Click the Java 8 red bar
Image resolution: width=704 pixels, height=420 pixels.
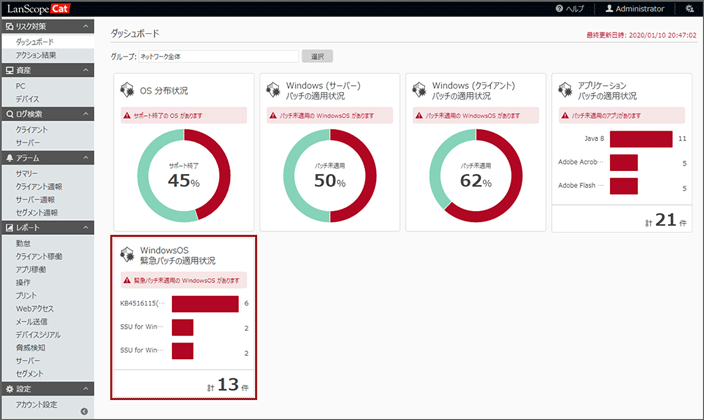pos(638,138)
